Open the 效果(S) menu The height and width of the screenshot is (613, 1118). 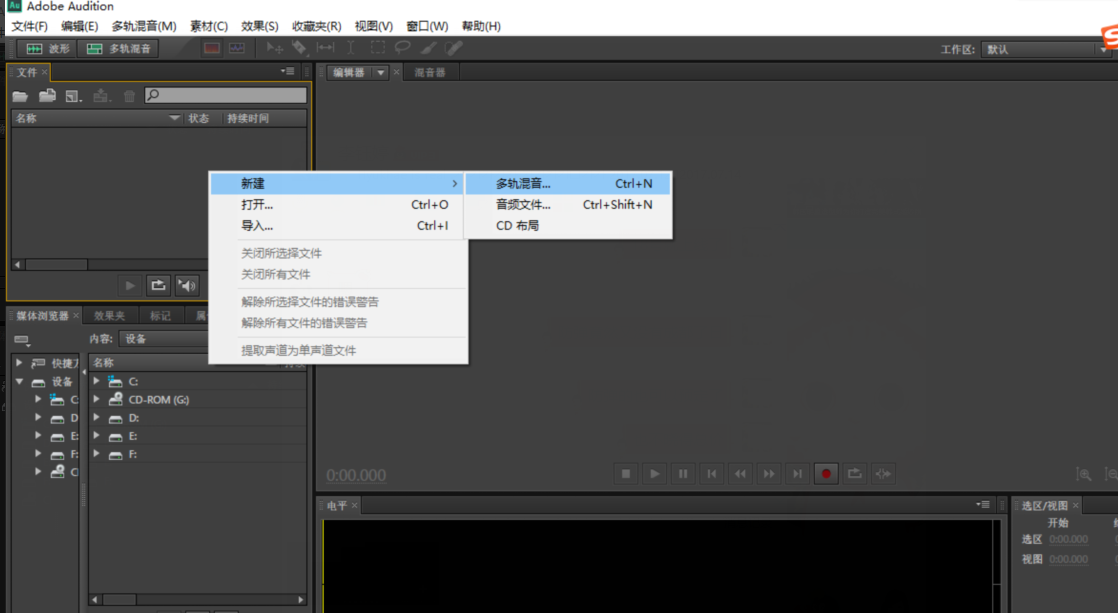click(260, 26)
